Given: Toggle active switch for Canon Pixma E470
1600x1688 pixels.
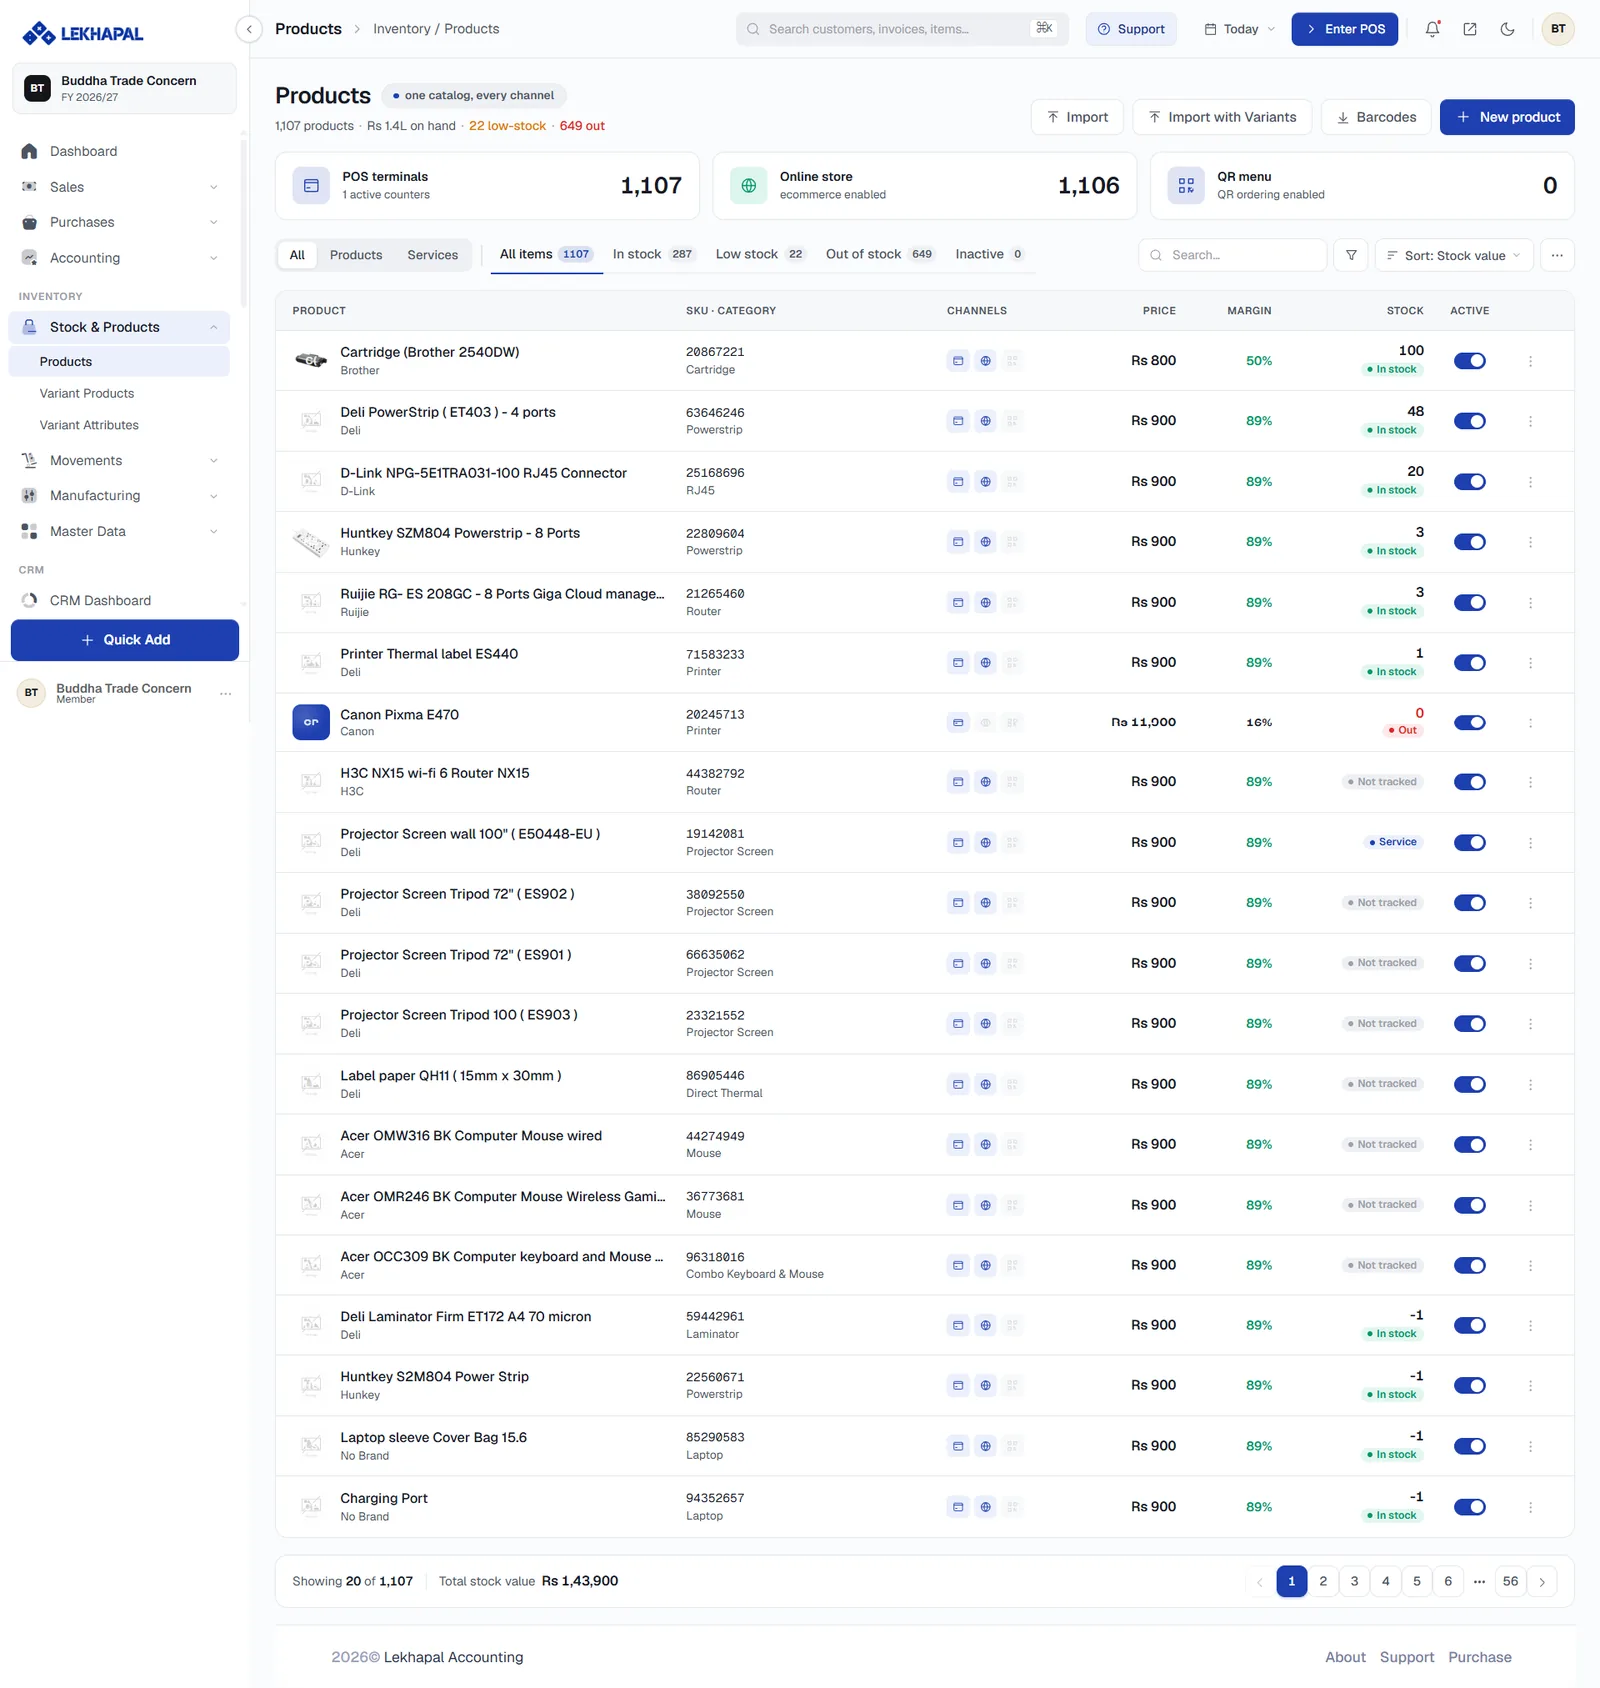Looking at the screenshot, I should 1469,723.
